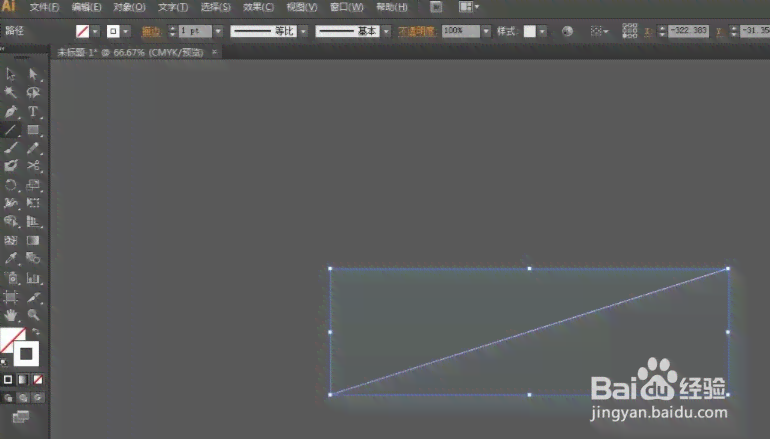Open the 窗口(W) menu
770x439 pixels.
pos(347,7)
